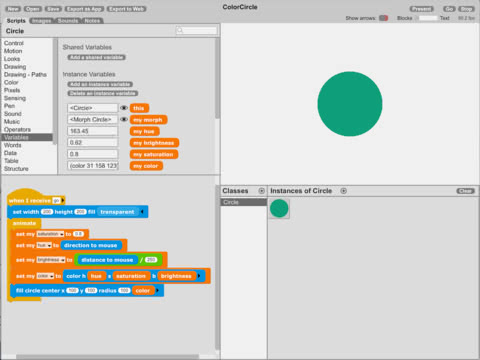Screen dimensions: 480x360
Task: Run the project with Go
Action: (x=449, y=9)
